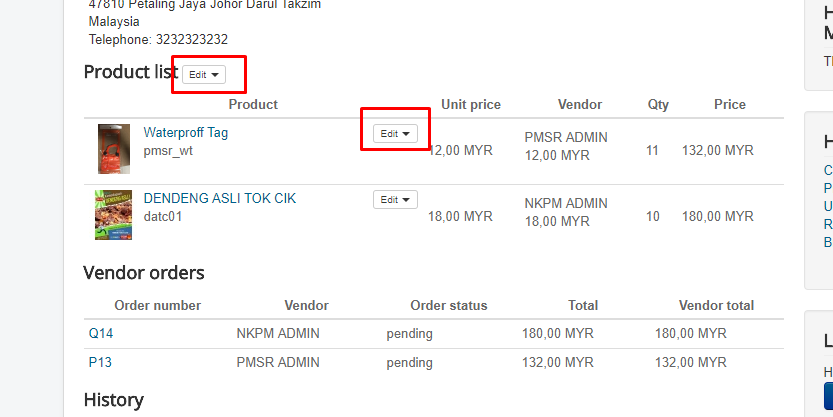Screen dimensions: 833x417
Task: Click the History section heading
Action: coord(113,400)
